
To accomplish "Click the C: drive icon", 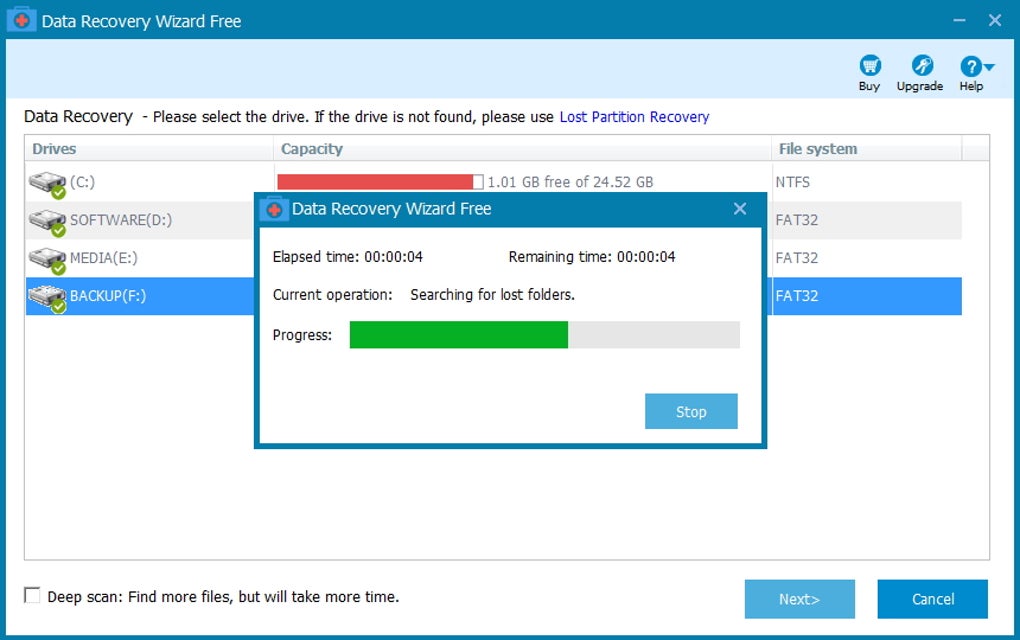I will click(x=47, y=183).
